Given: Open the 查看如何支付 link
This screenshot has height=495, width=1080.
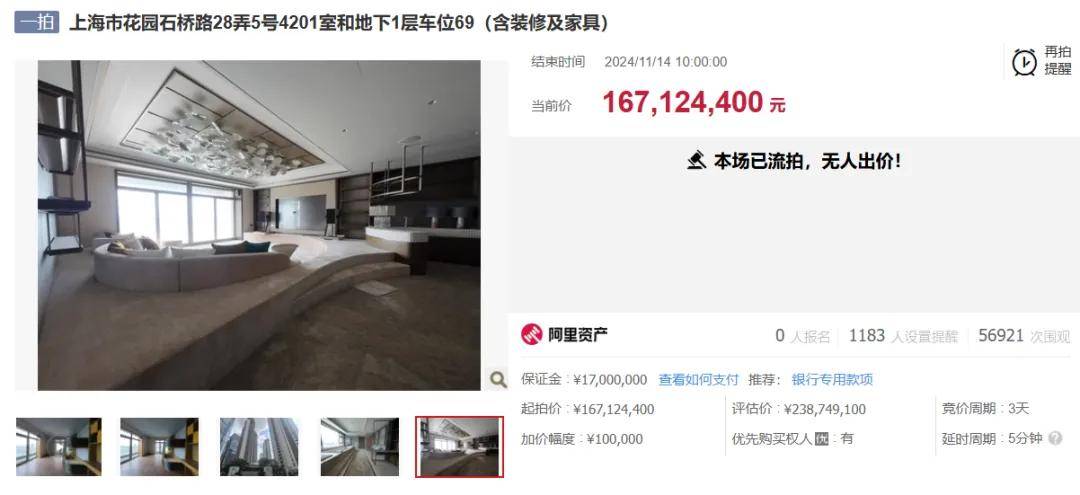Looking at the screenshot, I should pos(698,379).
